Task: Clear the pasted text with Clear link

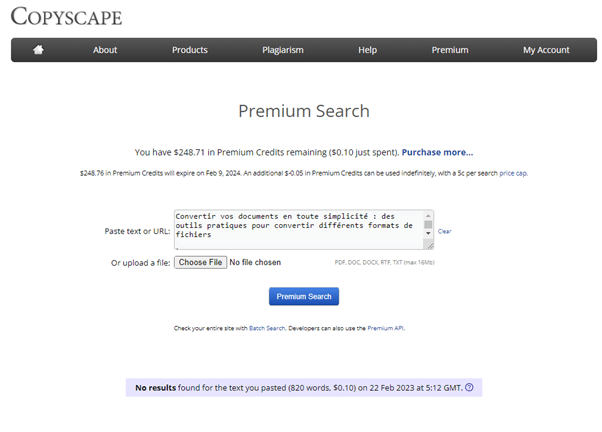Action: click(445, 231)
